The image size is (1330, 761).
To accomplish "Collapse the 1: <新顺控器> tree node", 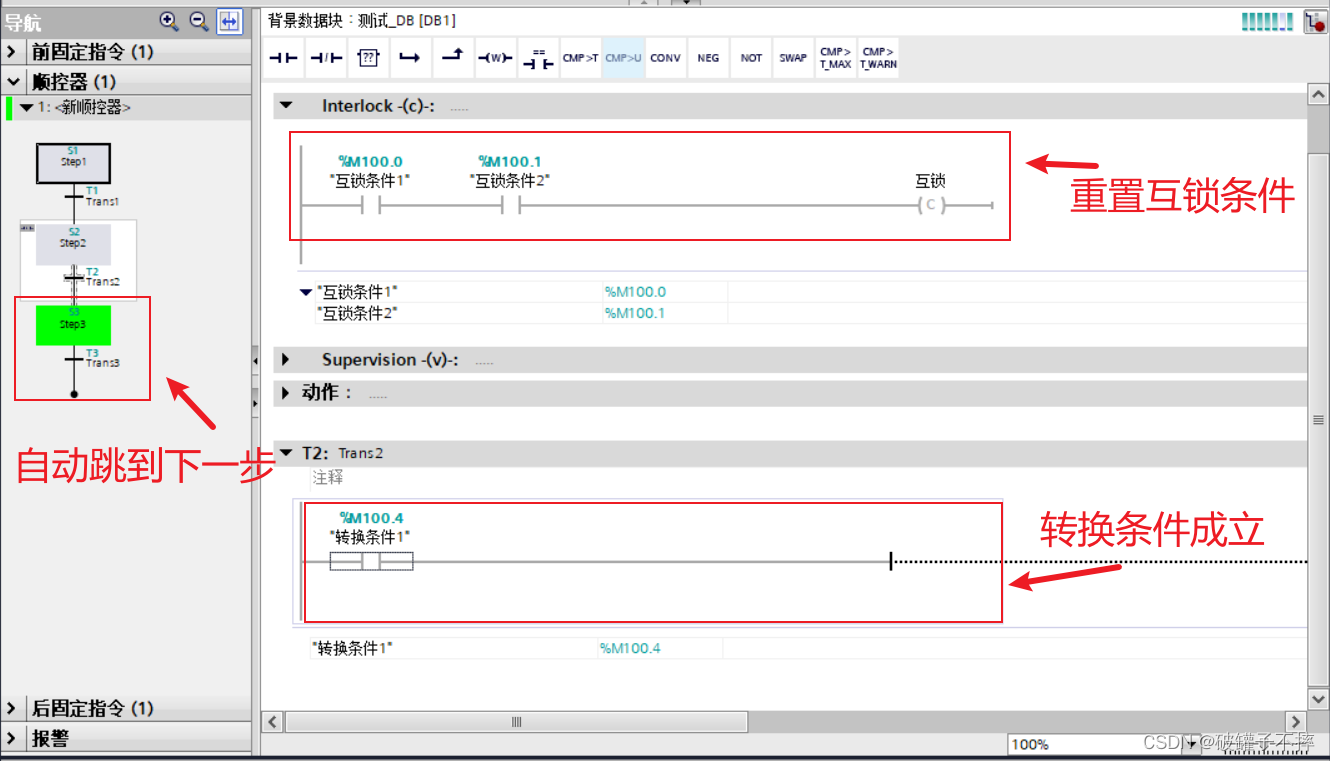I will tap(26, 107).
